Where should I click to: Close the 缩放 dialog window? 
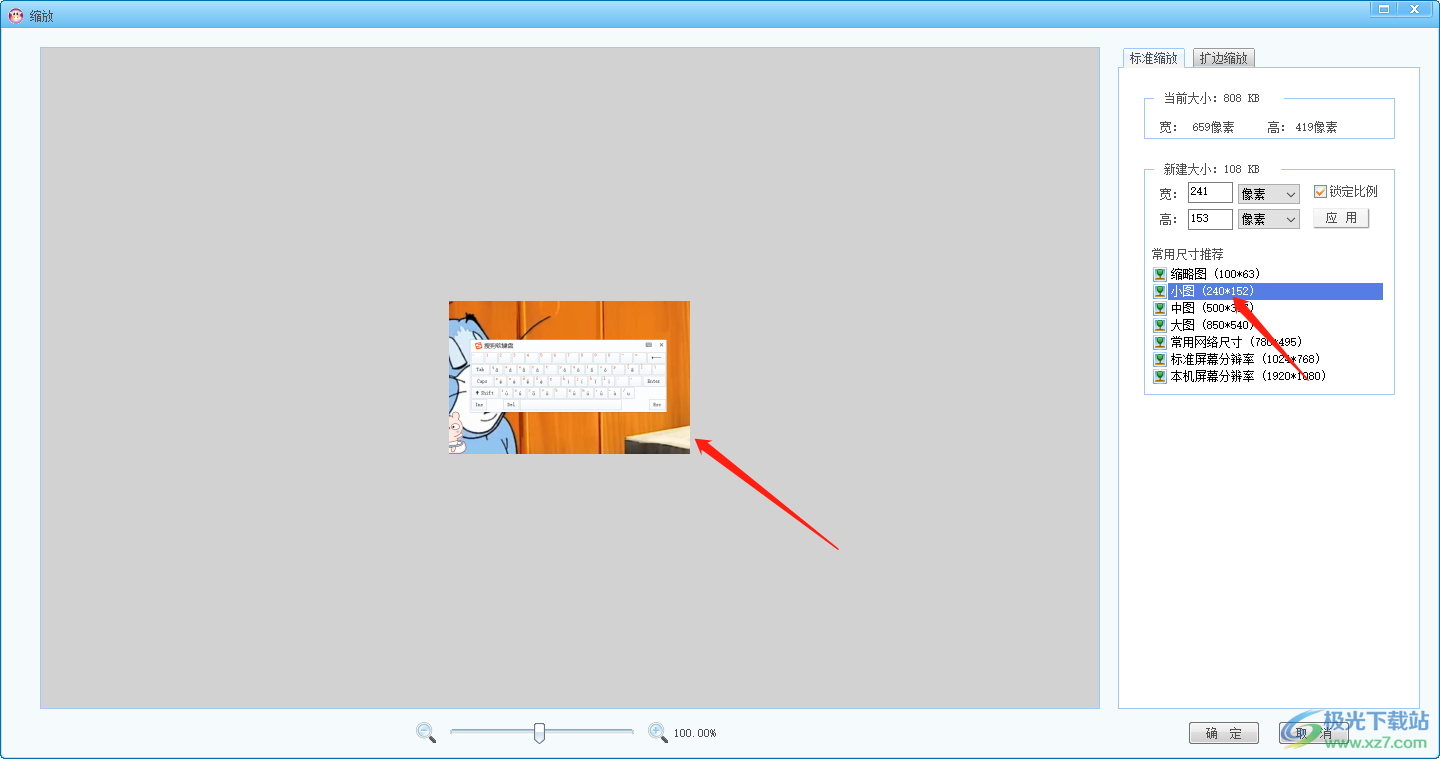coord(1415,8)
